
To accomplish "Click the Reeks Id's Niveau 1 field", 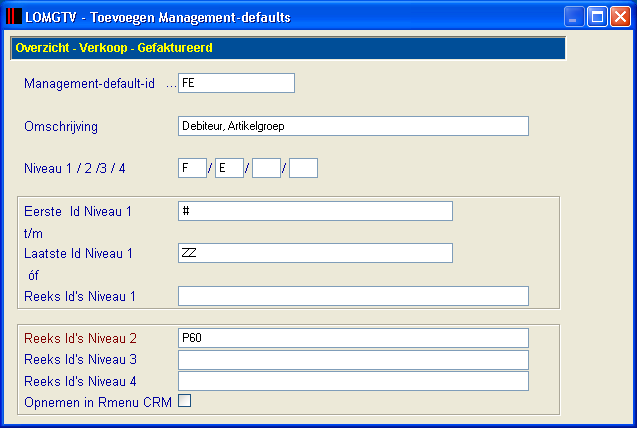I will (x=353, y=296).
